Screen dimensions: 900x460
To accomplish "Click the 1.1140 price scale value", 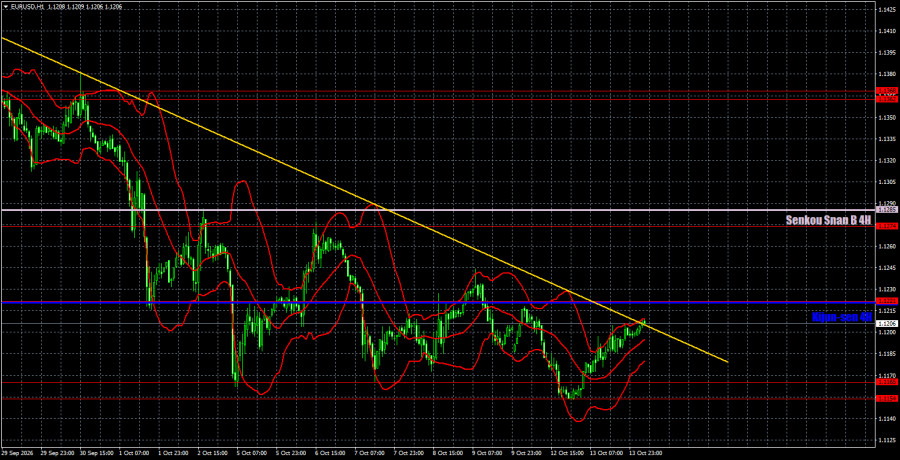I will [x=886, y=418].
